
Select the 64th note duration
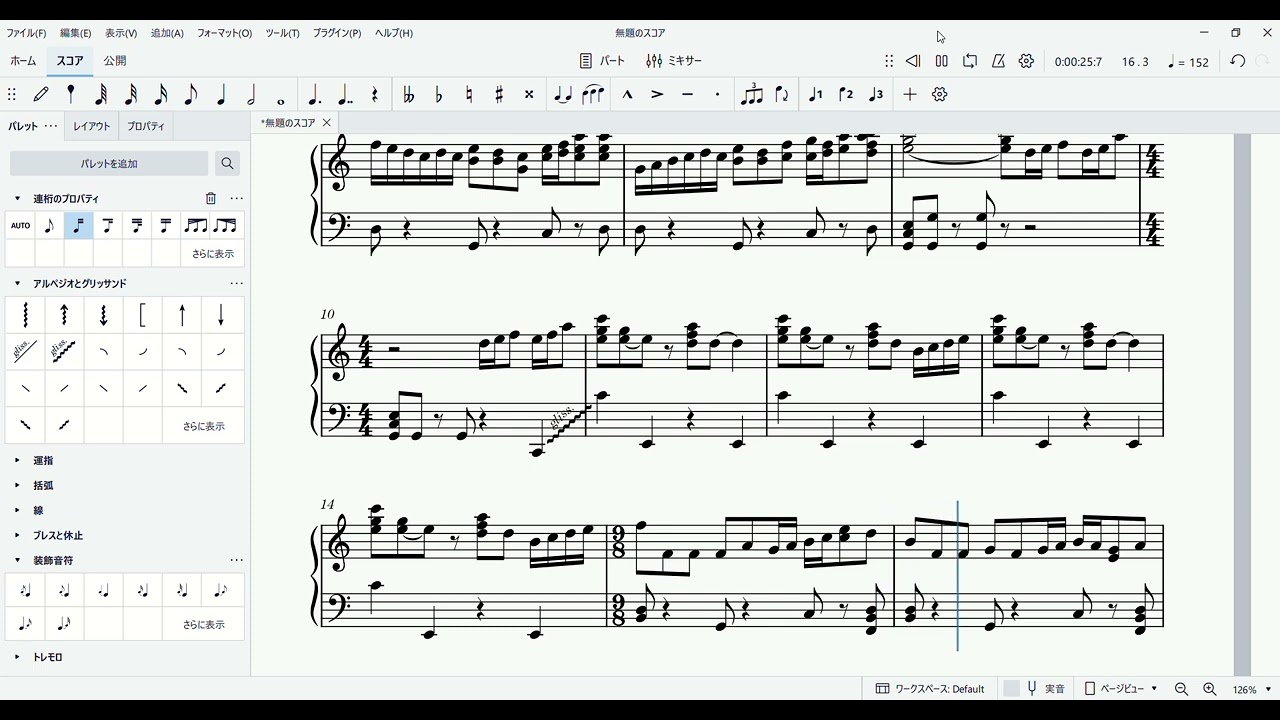pyautogui.click(x=101, y=95)
